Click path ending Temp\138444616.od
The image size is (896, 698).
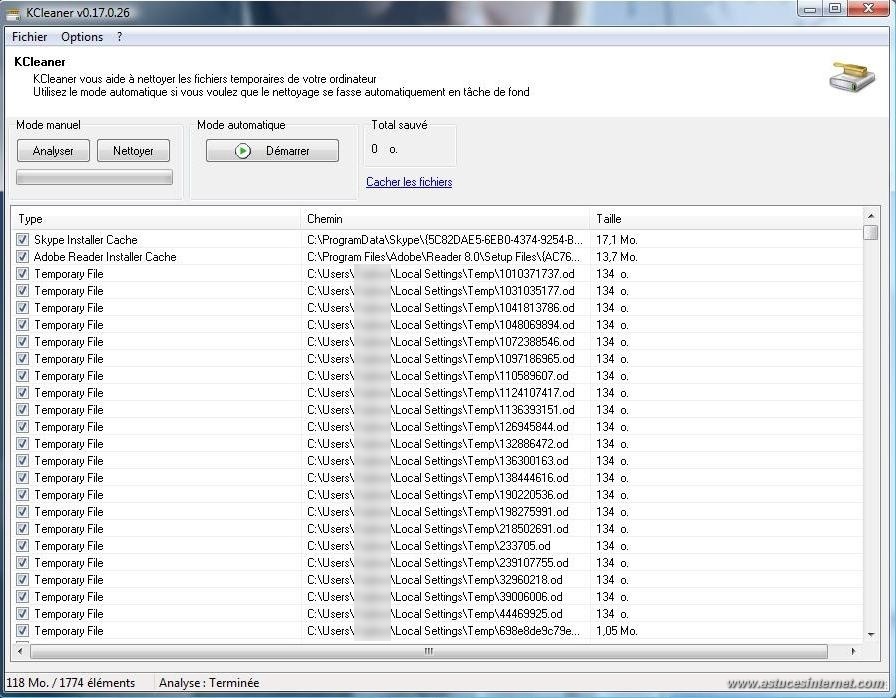tap(438, 478)
